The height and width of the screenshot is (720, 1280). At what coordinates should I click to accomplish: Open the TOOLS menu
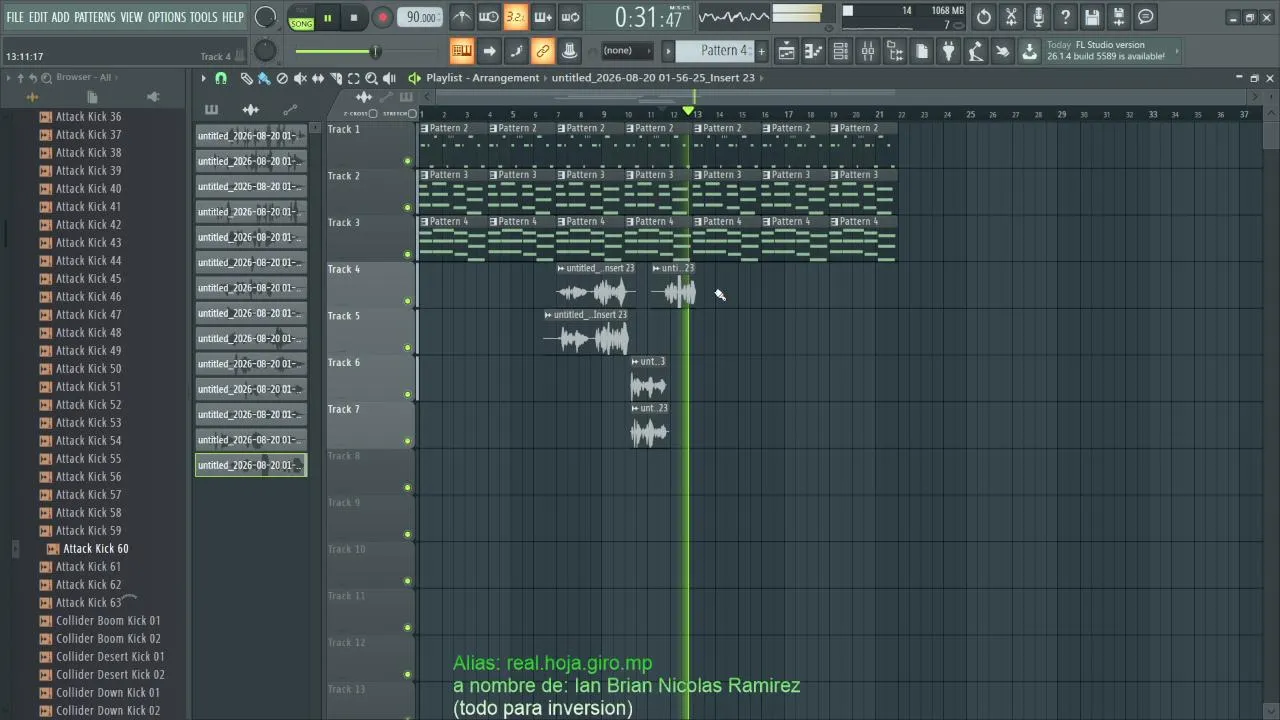pos(204,17)
